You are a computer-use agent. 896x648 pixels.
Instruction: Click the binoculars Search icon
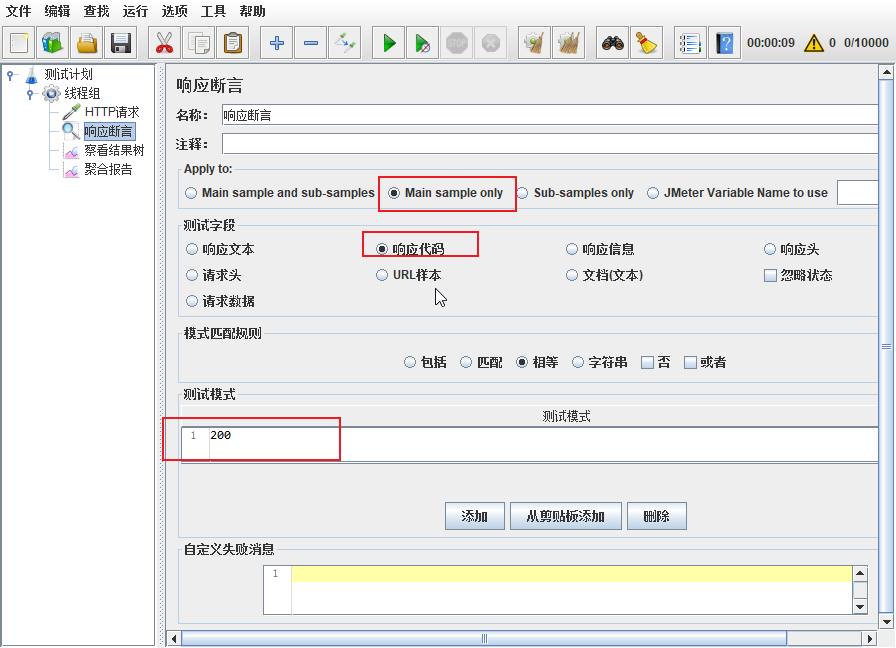(x=612, y=43)
